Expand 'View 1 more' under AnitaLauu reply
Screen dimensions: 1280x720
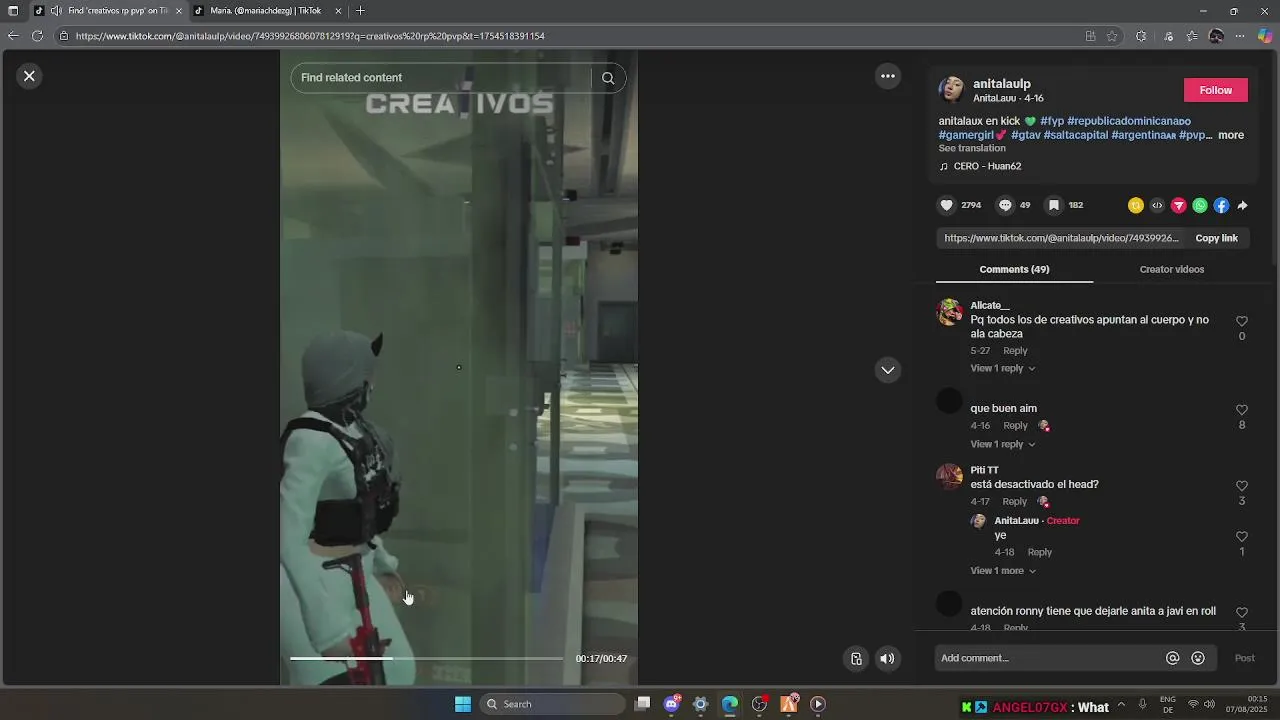[x=1003, y=571]
